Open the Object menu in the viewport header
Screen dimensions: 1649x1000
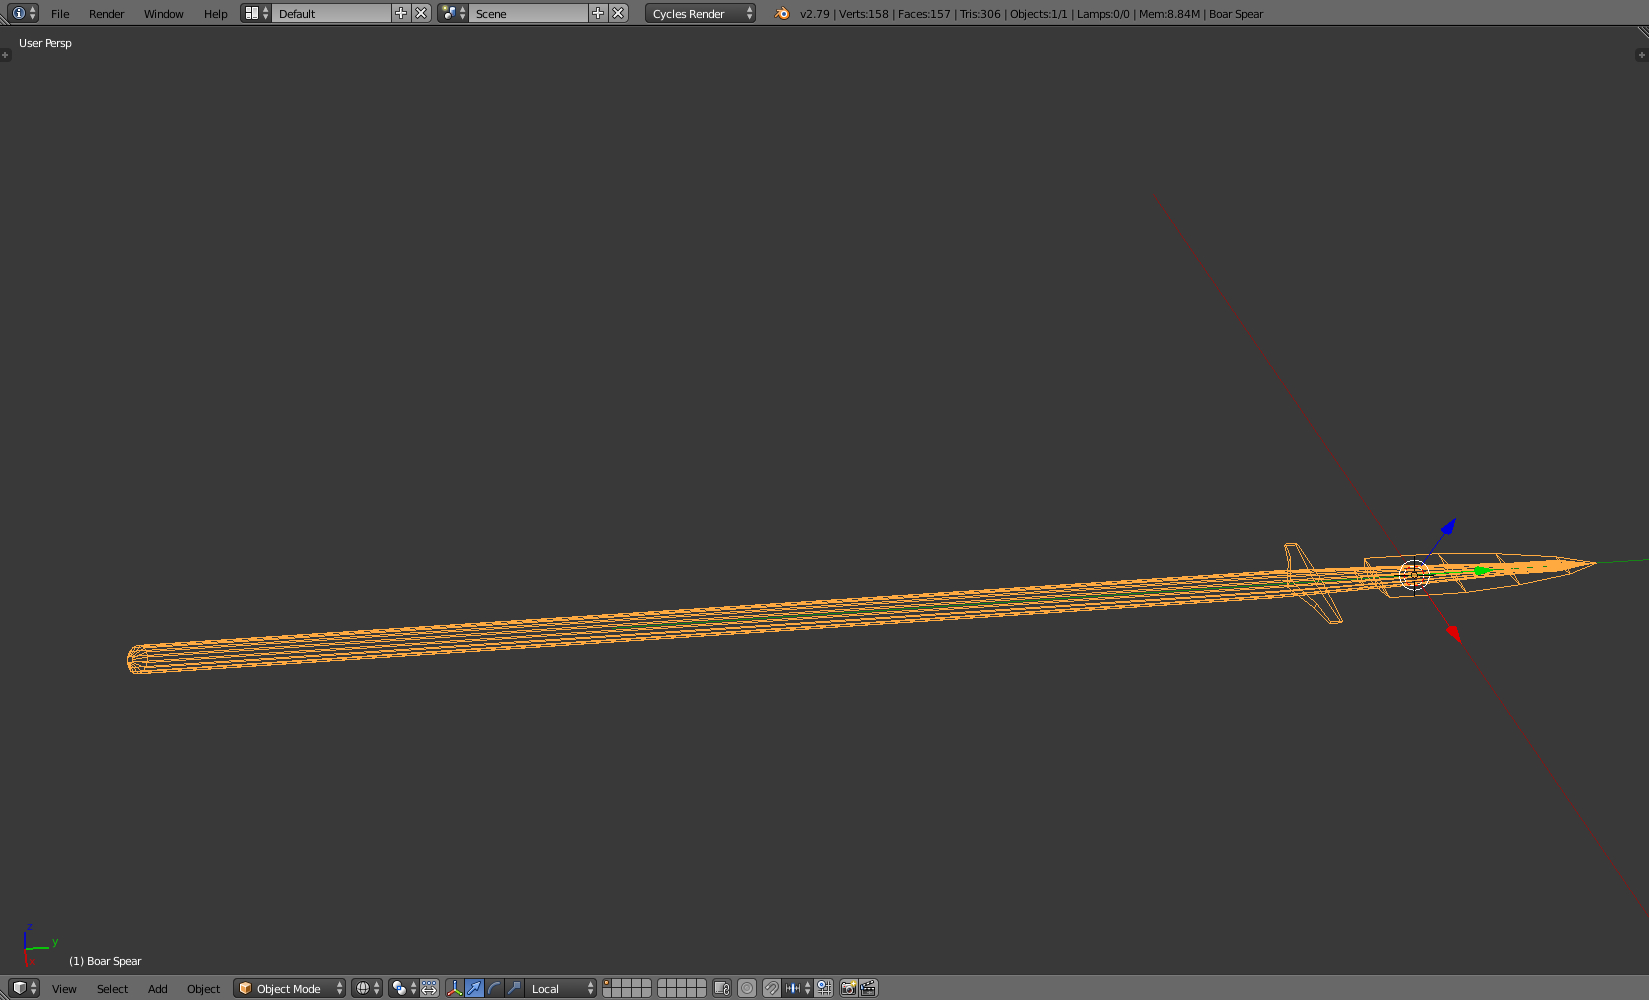click(x=203, y=988)
